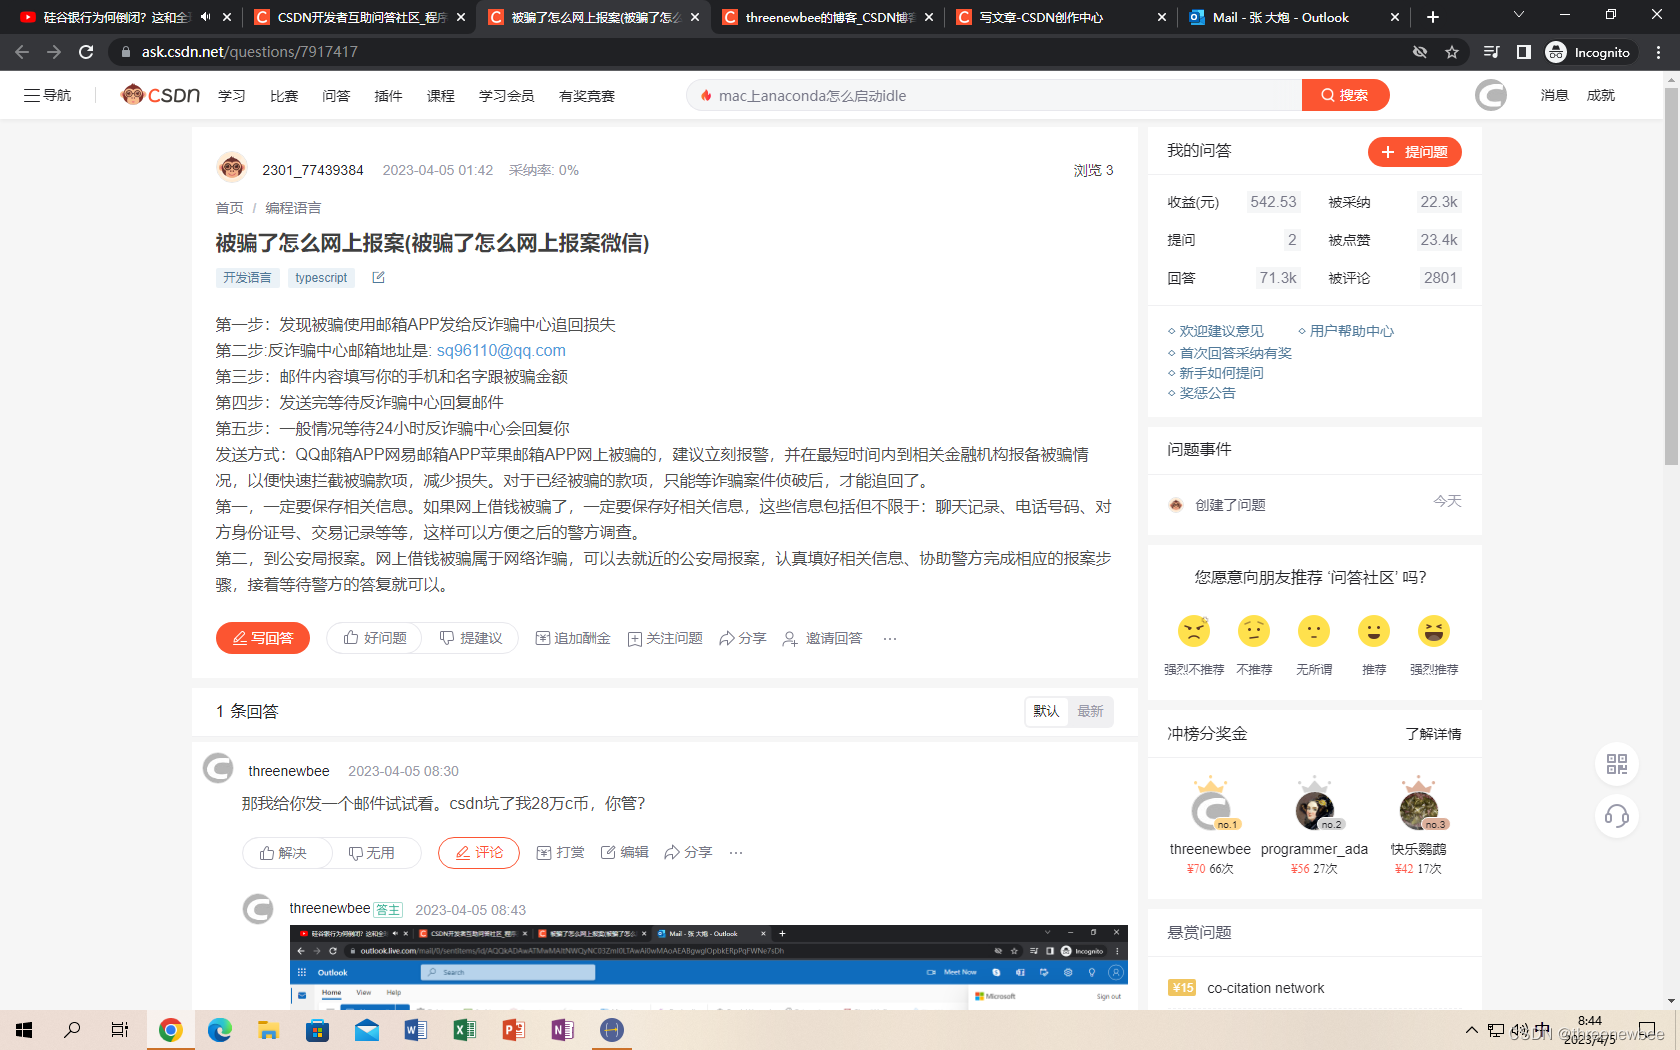Click the edit tags icon beside typescript
This screenshot has width=1680, height=1050.
tap(378, 277)
